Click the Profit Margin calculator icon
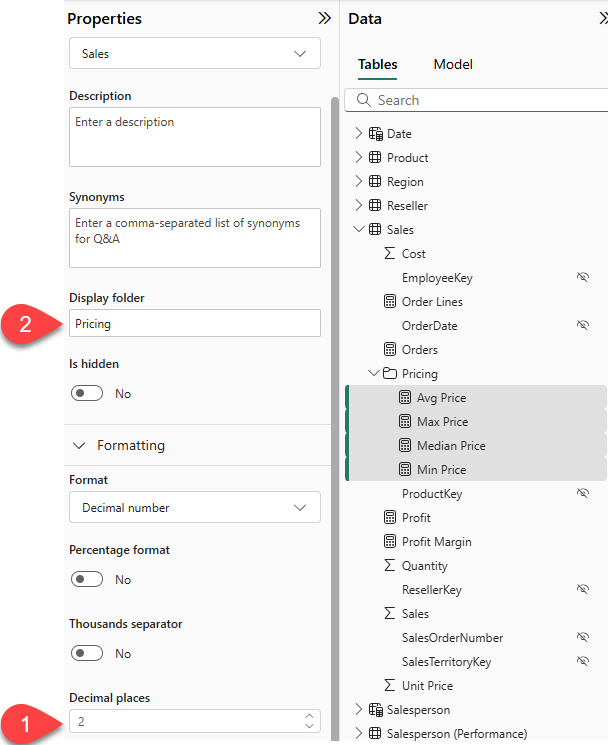608x745 pixels. coord(390,542)
